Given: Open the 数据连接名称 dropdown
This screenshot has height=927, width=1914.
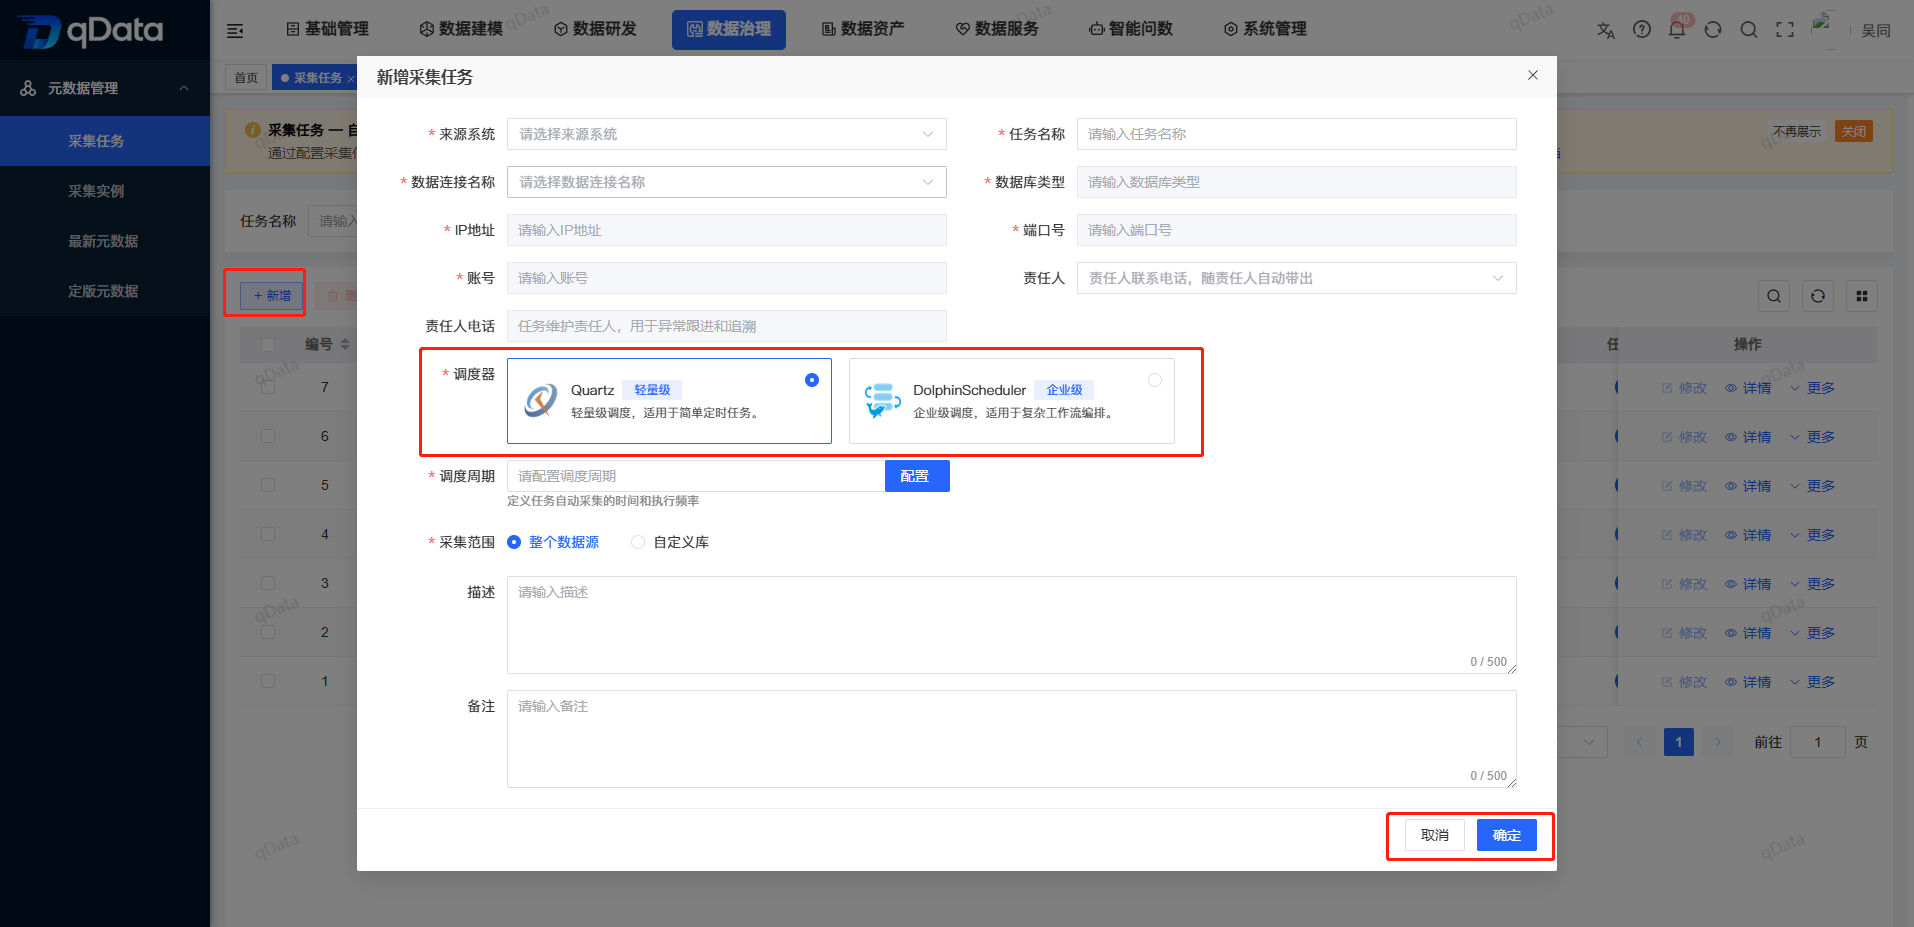Looking at the screenshot, I should (727, 182).
